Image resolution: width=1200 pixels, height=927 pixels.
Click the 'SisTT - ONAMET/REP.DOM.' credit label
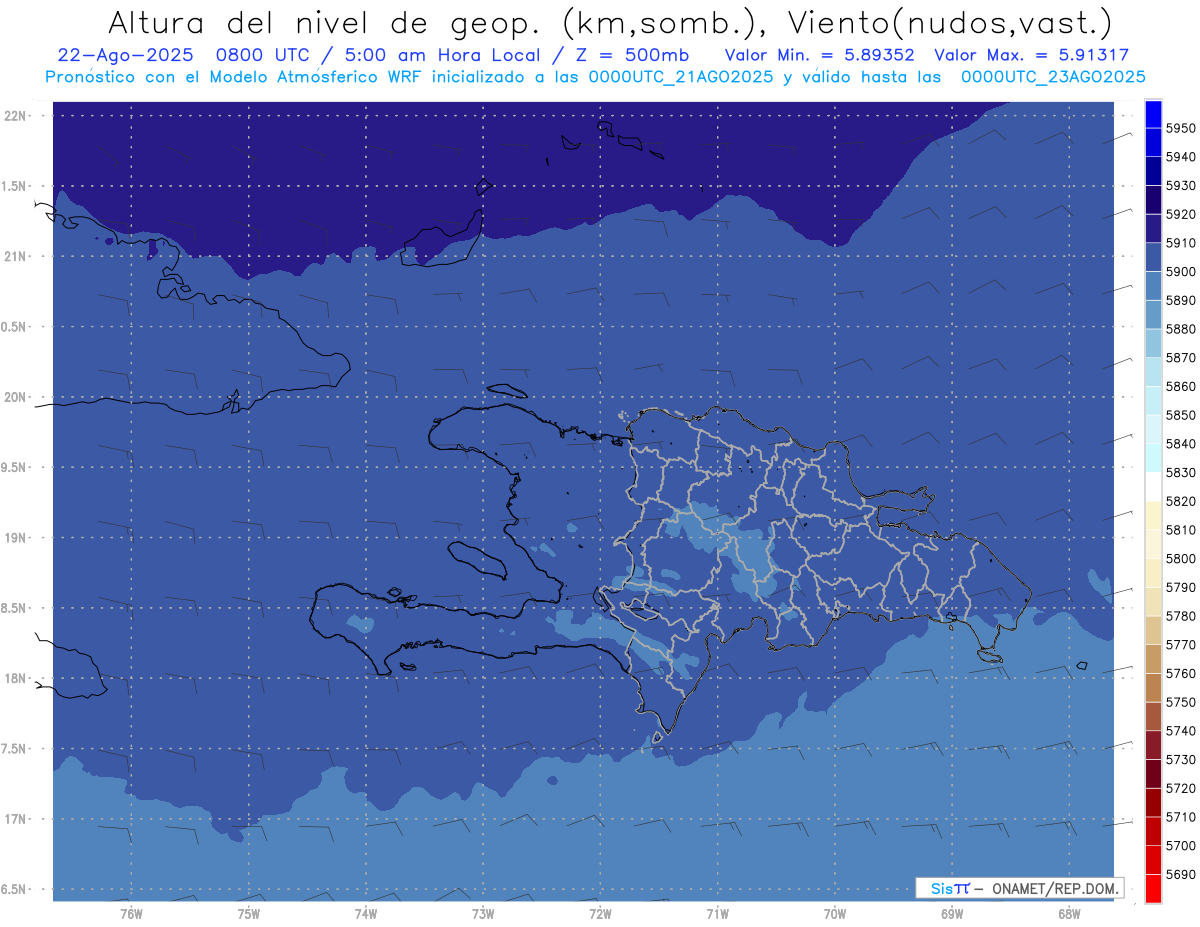(1019, 888)
